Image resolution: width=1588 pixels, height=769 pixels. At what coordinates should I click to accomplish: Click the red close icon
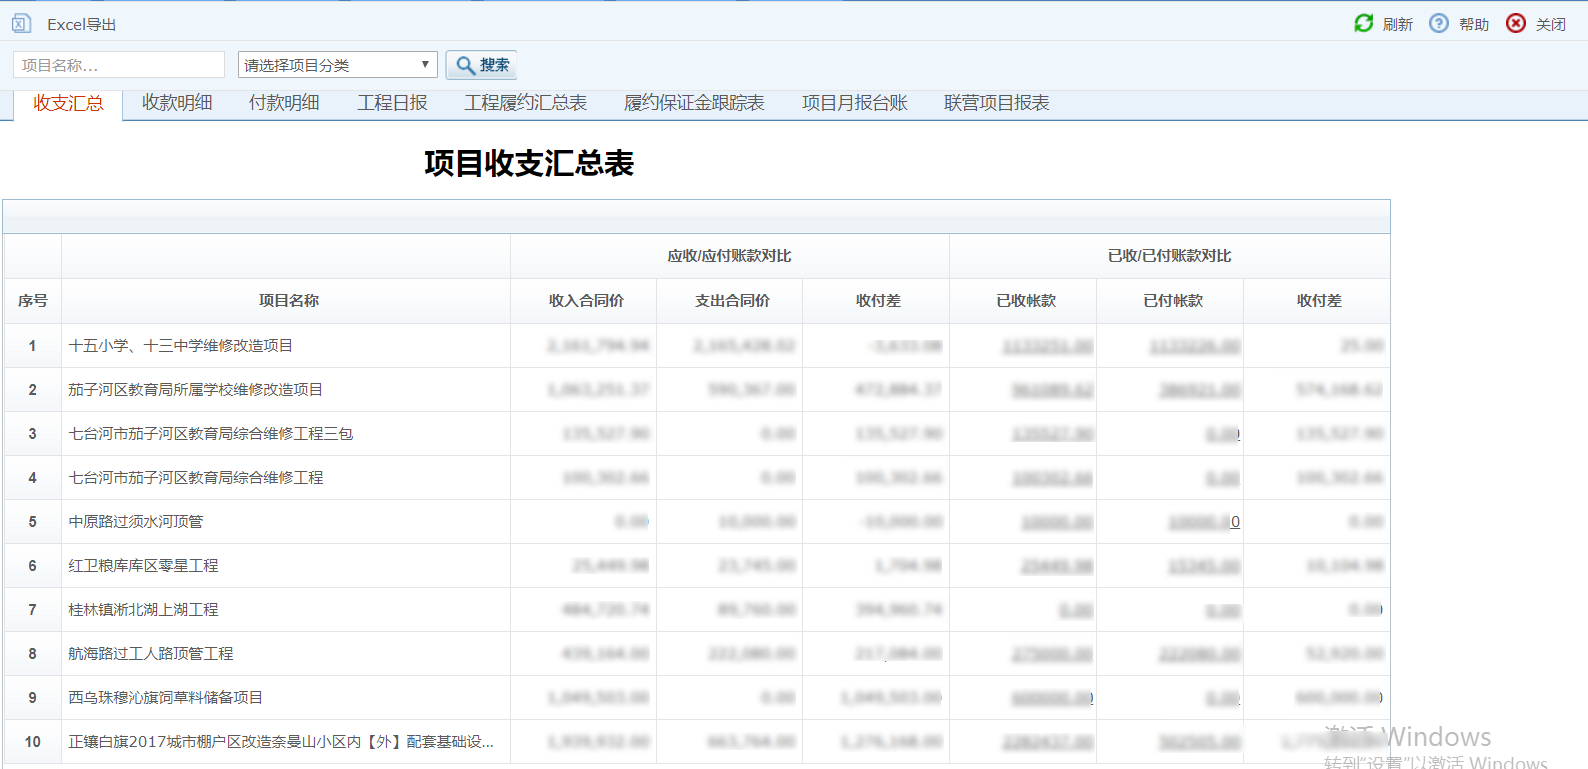click(1516, 23)
